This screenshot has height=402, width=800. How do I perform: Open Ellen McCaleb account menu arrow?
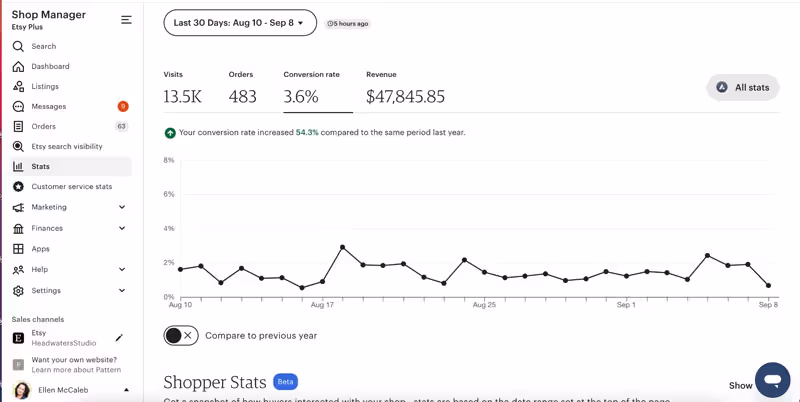coord(127,390)
